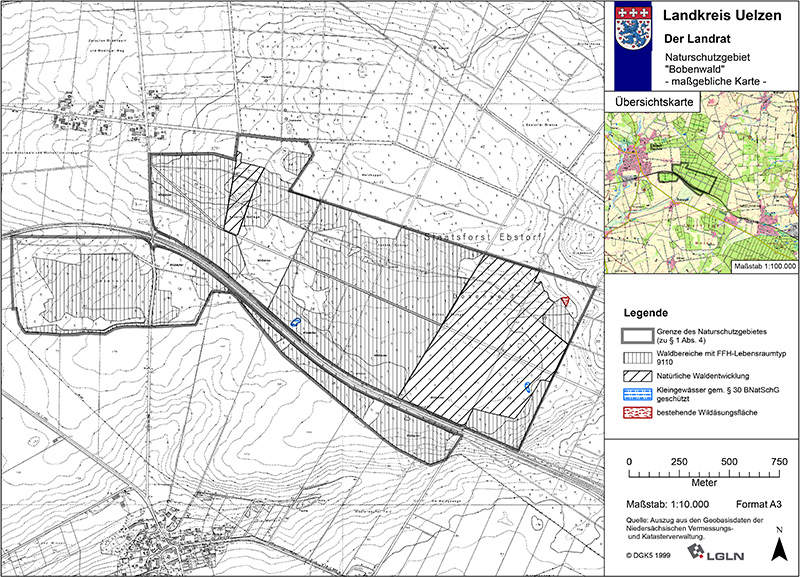Click the blue pond near eastern boundary
The height and width of the screenshot is (577, 800).
tap(527, 386)
